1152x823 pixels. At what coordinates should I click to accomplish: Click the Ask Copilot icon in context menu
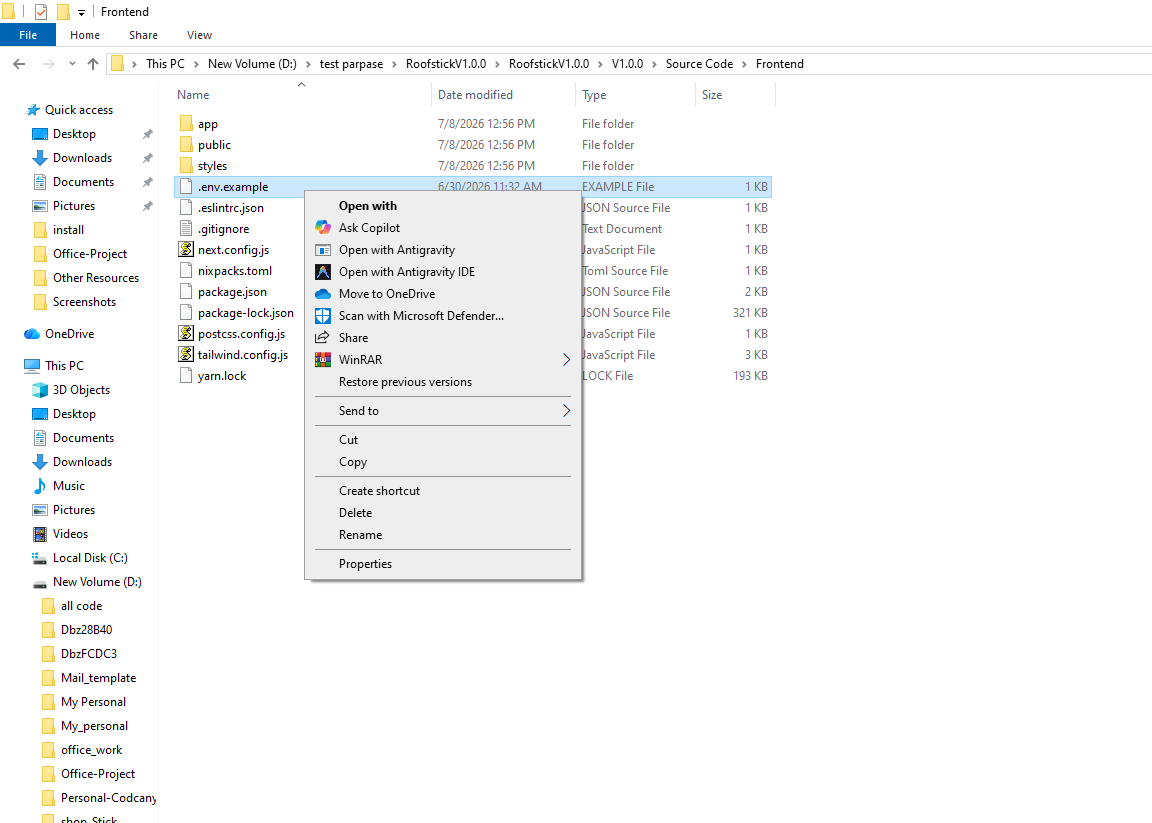[x=323, y=228]
